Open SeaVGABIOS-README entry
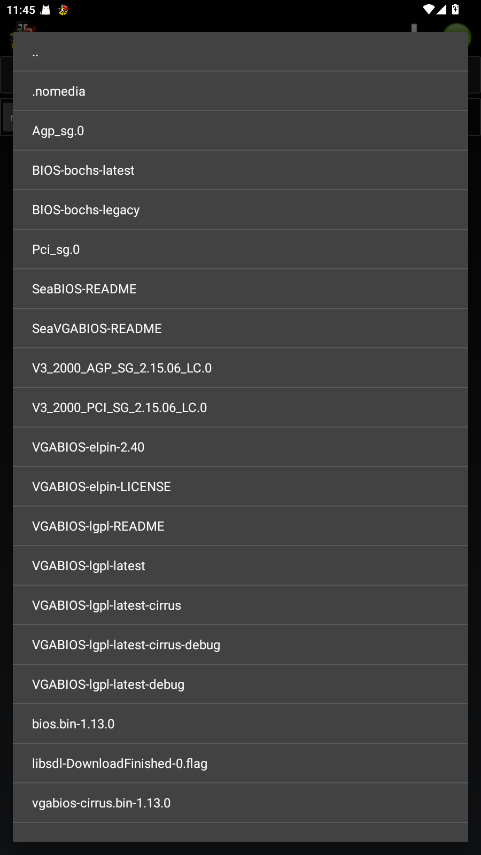Viewport: 481px width, 855px height. coord(240,328)
